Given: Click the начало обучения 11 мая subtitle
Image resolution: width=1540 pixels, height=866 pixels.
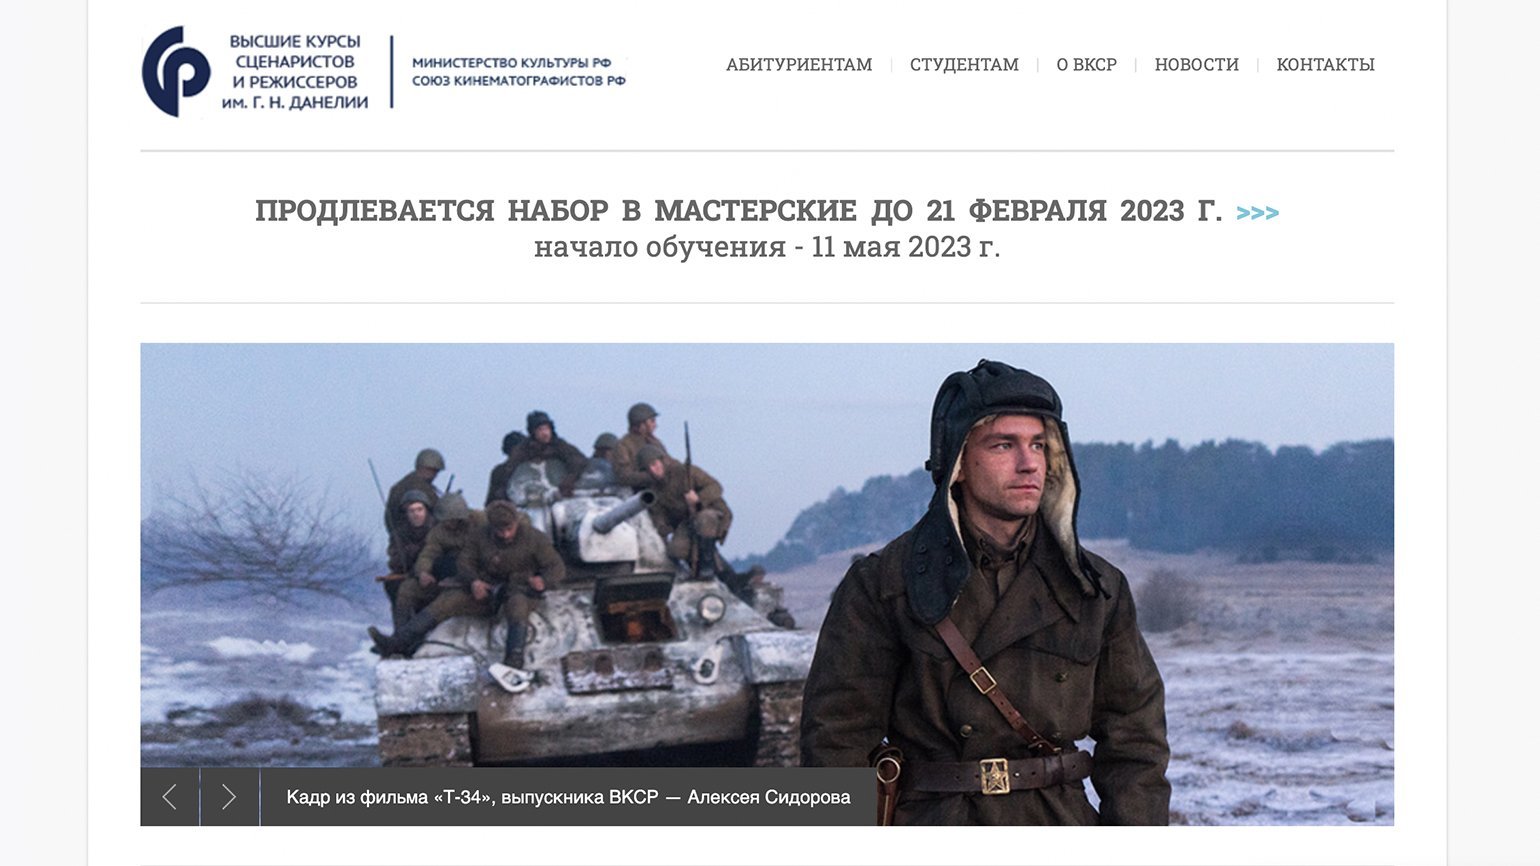Looking at the screenshot, I should [x=767, y=247].
